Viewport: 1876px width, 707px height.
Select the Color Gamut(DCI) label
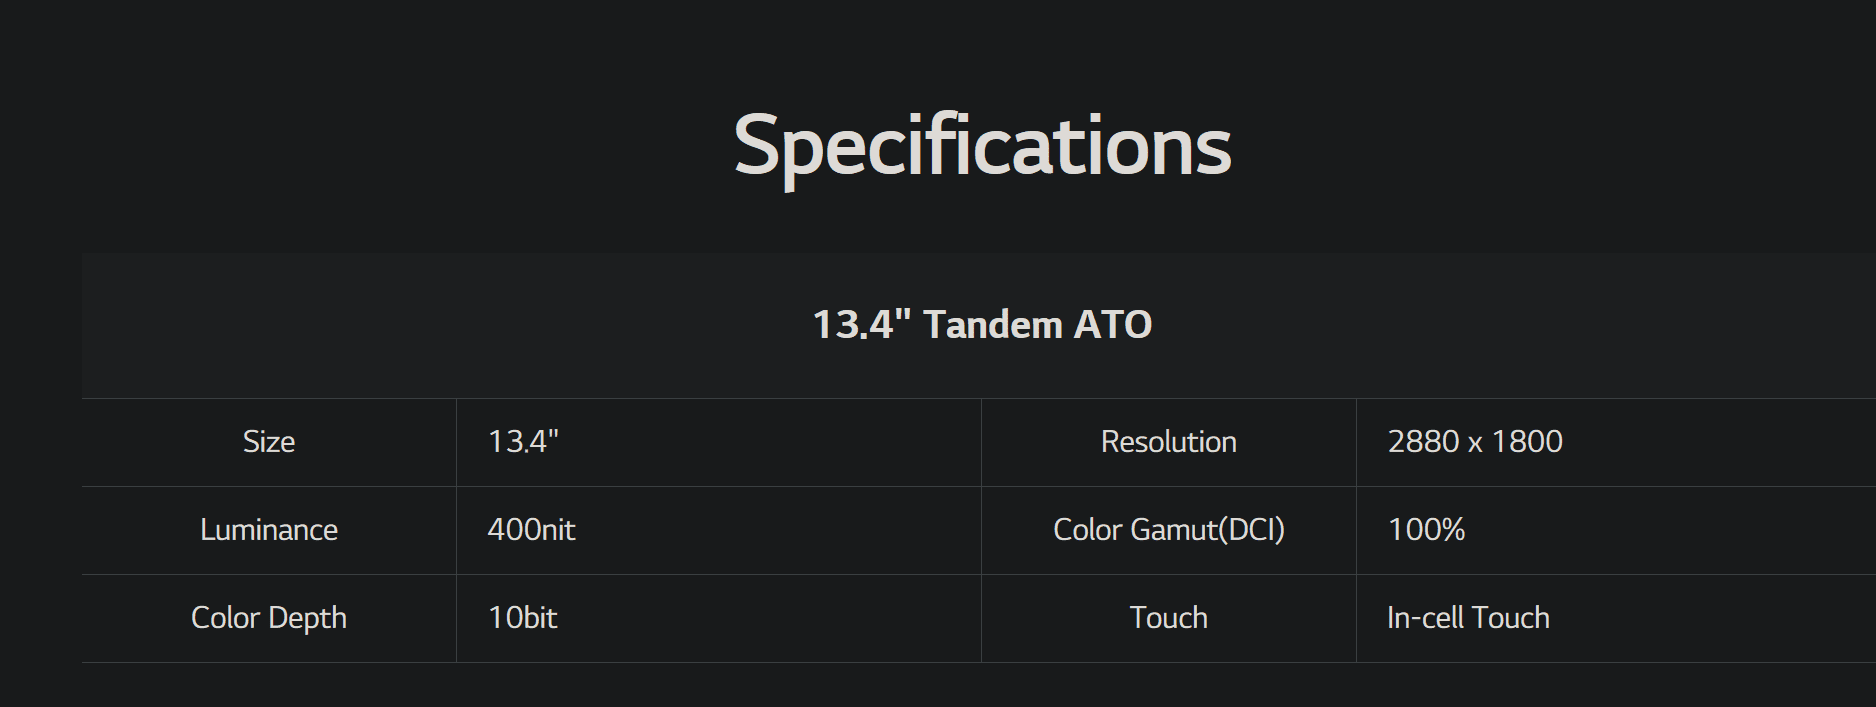pyautogui.click(x=1168, y=530)
